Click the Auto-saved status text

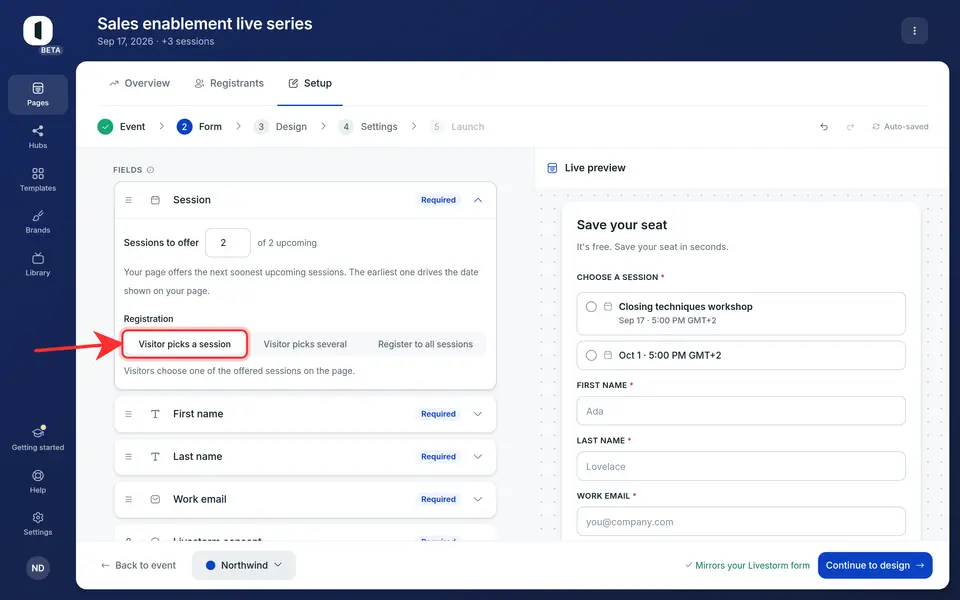point(900,127)
